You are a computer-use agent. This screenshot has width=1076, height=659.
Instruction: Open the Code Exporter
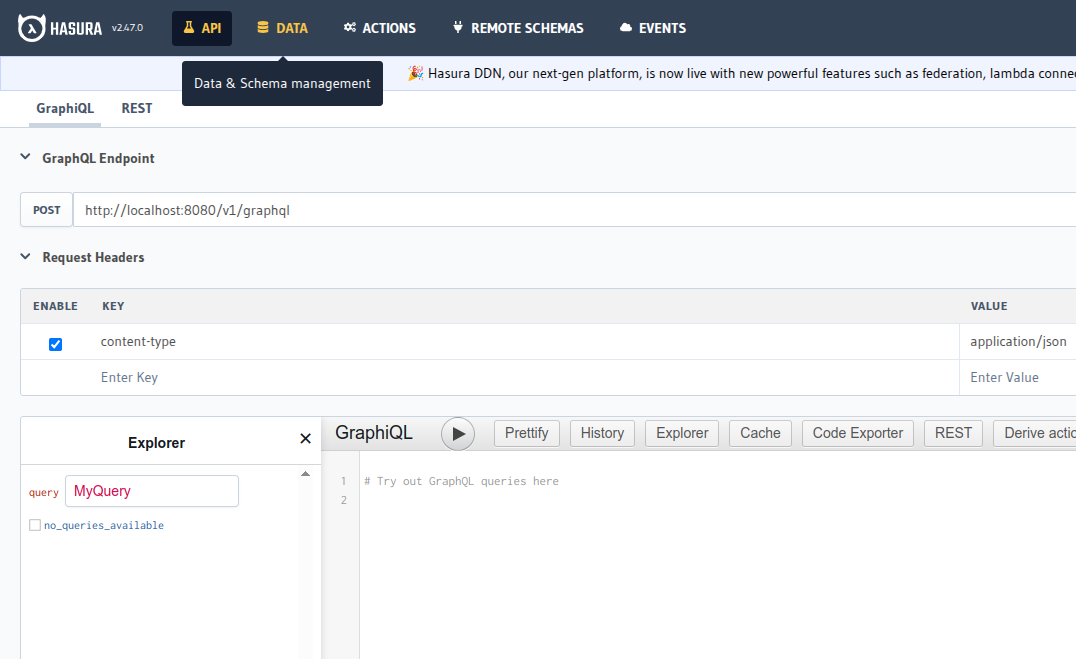tap(858, 433)
